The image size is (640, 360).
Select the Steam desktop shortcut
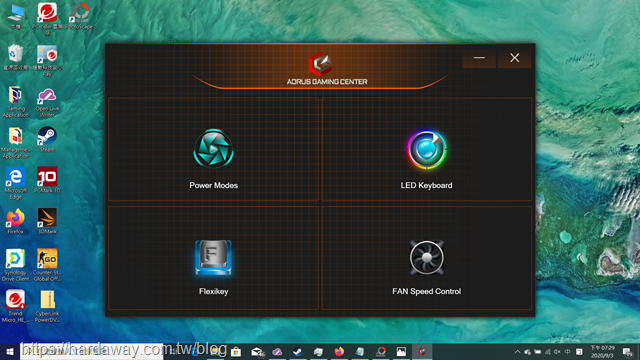47,139
